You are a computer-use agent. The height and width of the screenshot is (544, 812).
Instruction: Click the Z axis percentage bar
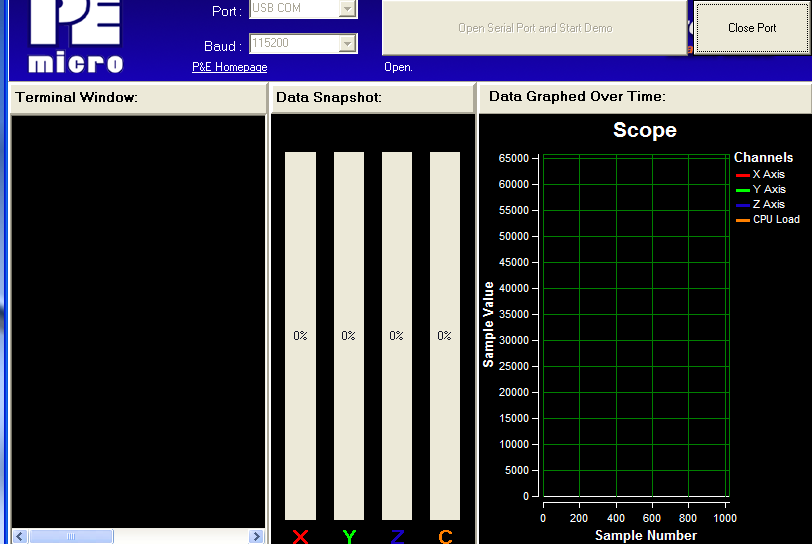click(397, 336)
